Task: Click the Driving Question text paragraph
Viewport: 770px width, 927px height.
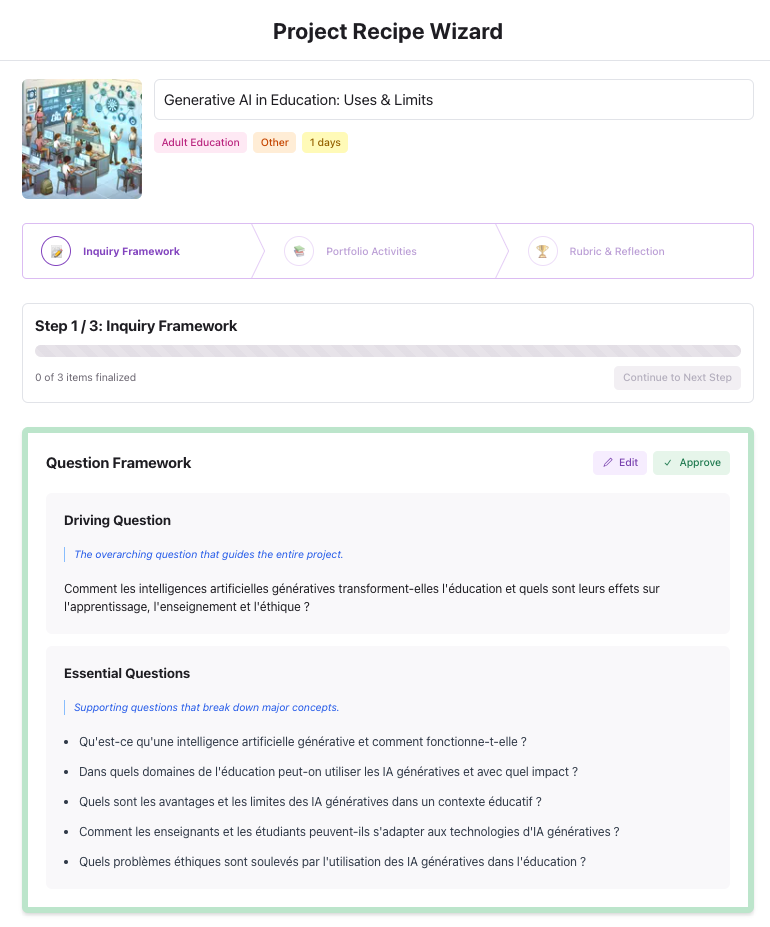Action: coord(361,598)
